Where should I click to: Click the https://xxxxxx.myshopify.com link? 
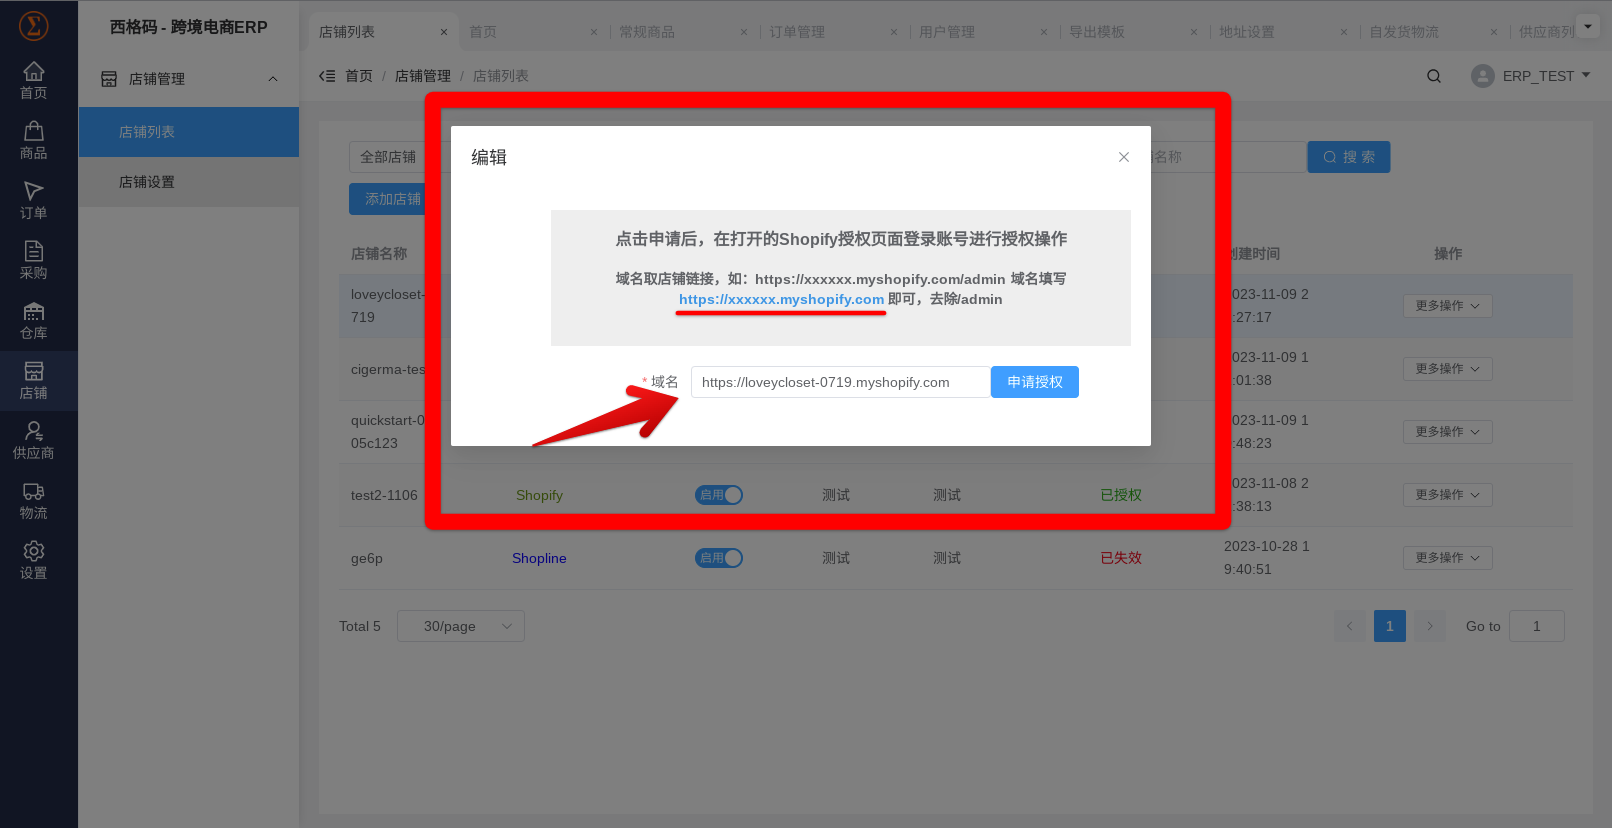coord(781,299)
